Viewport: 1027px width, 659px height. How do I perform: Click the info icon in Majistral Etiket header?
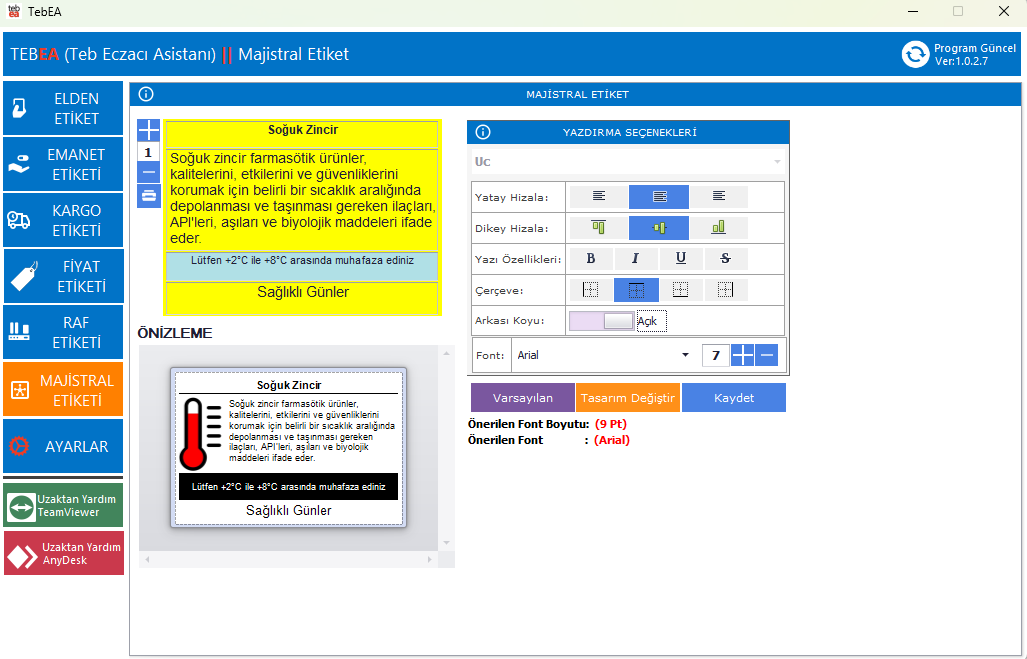tap(147, 94)
